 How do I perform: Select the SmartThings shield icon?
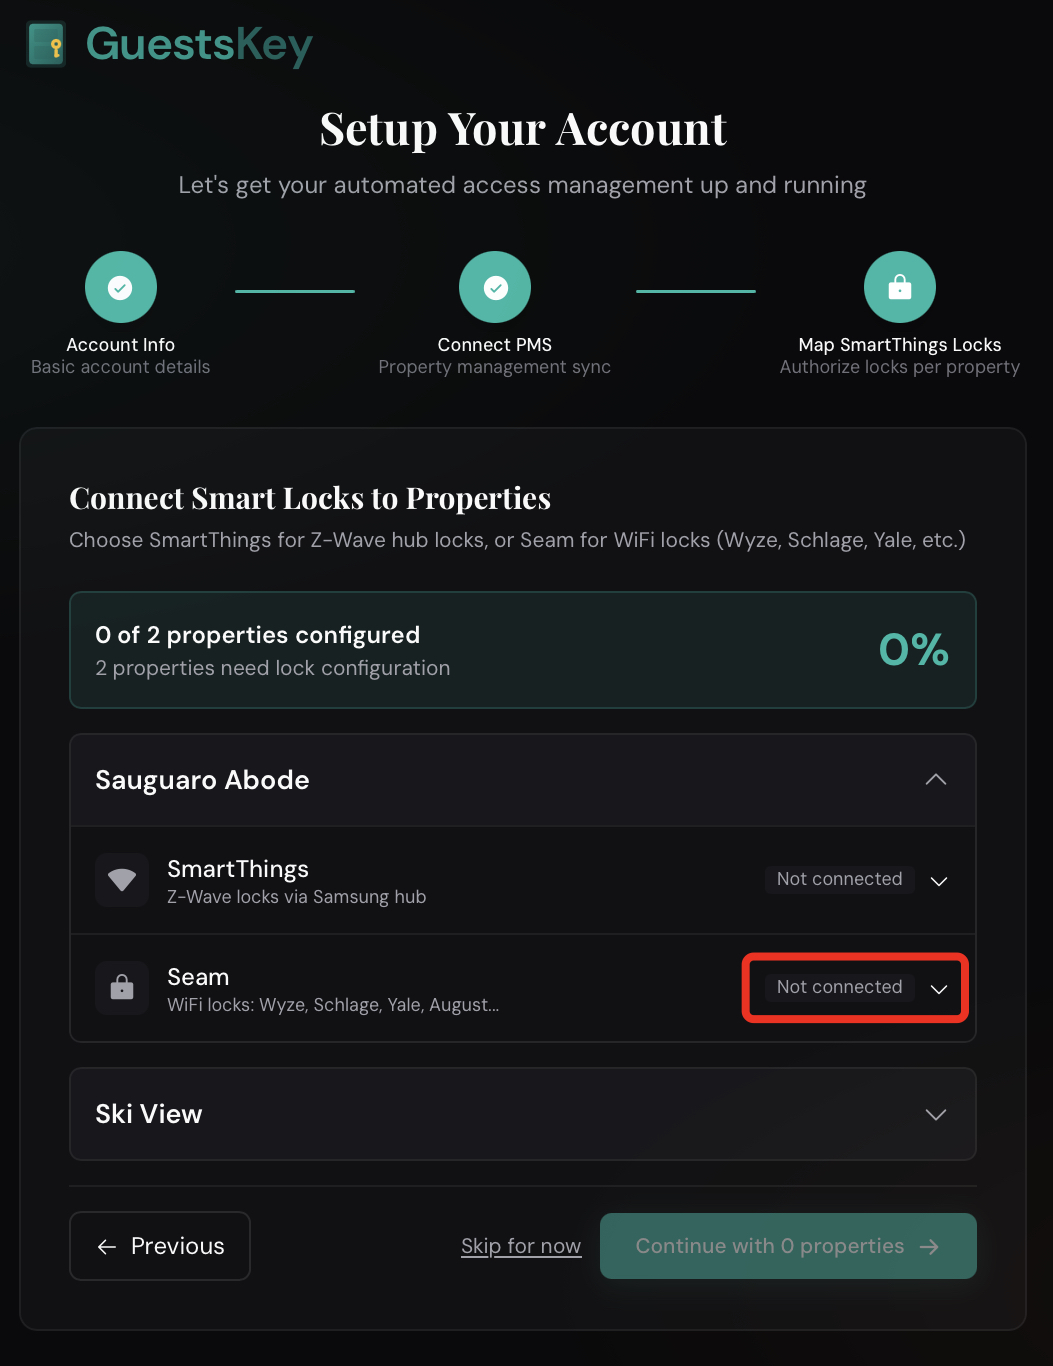click(121, 880)
